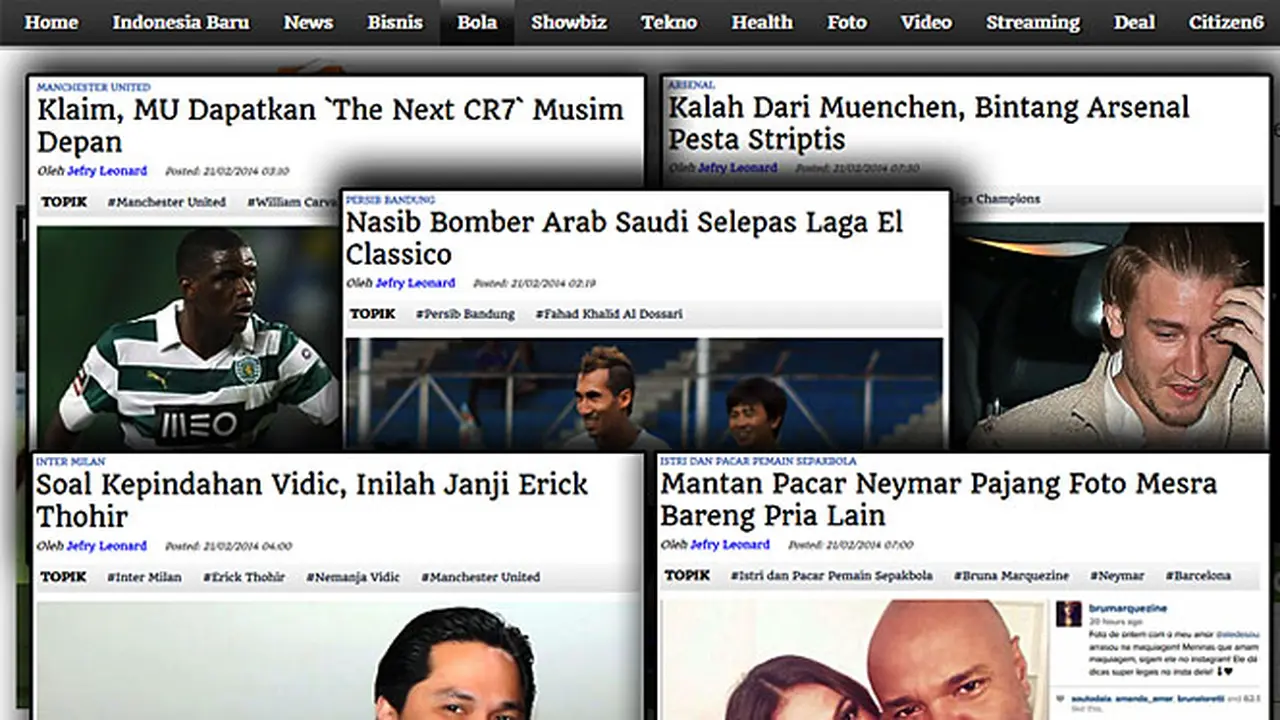Viewport: 1280px width, 720px height.
Task: View the blond player photo in the Arsenal article
Action: 1107,335
